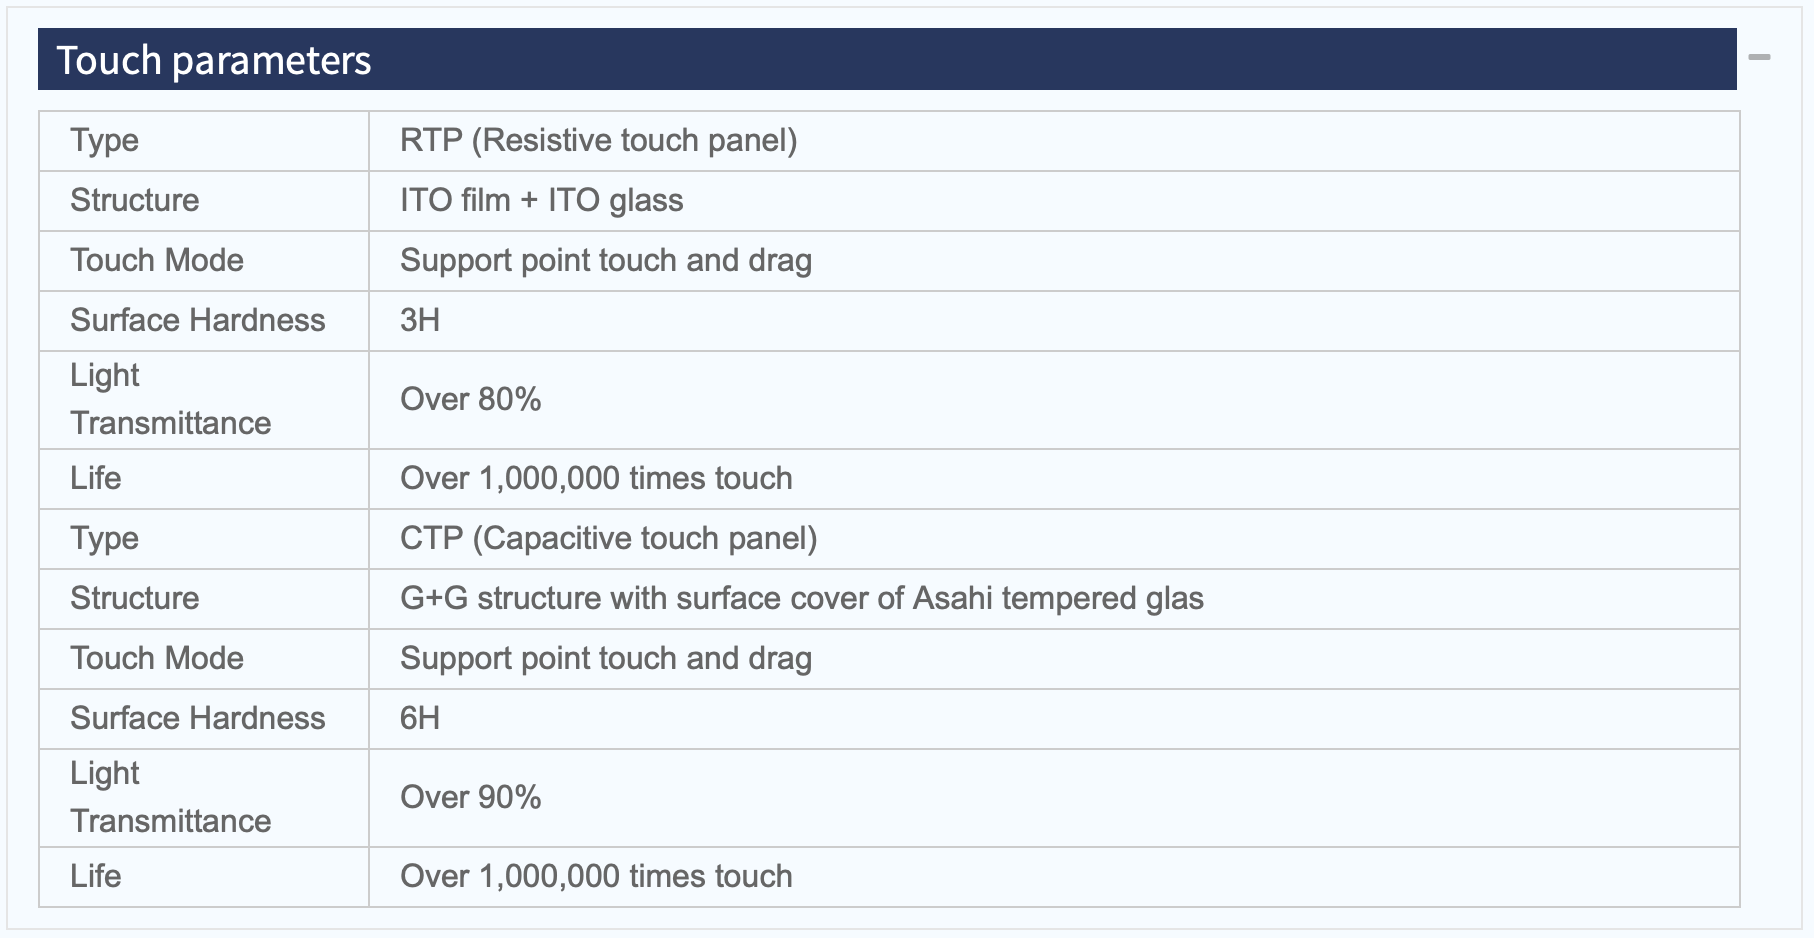Click the second Surface Hardness label
Screen dimensions: 1814x938
click(x=197, y=718)
